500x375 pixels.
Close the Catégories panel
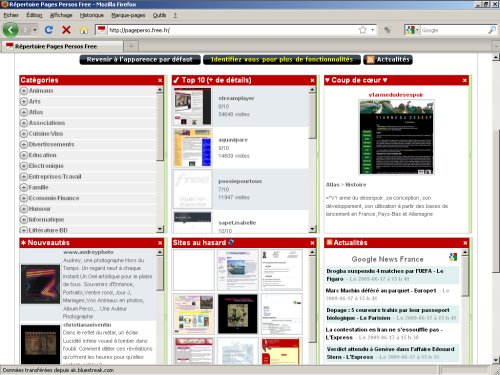click(x=160, y=80)
